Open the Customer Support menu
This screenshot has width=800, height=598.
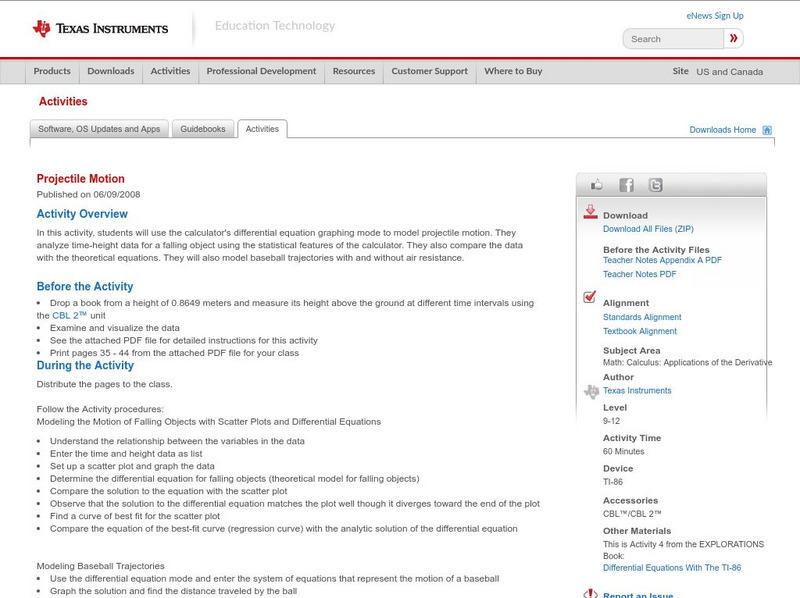430,71
